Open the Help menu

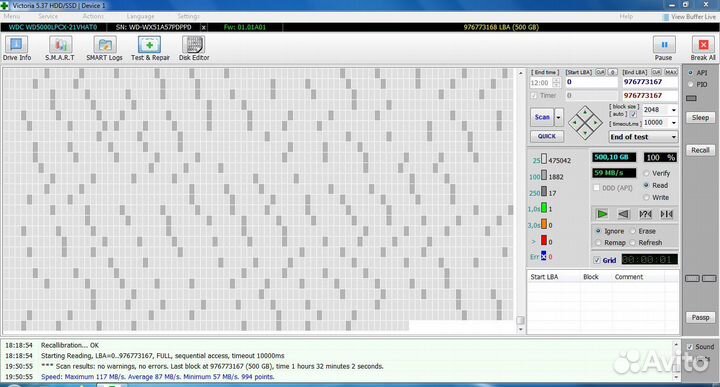click(626, 17)
